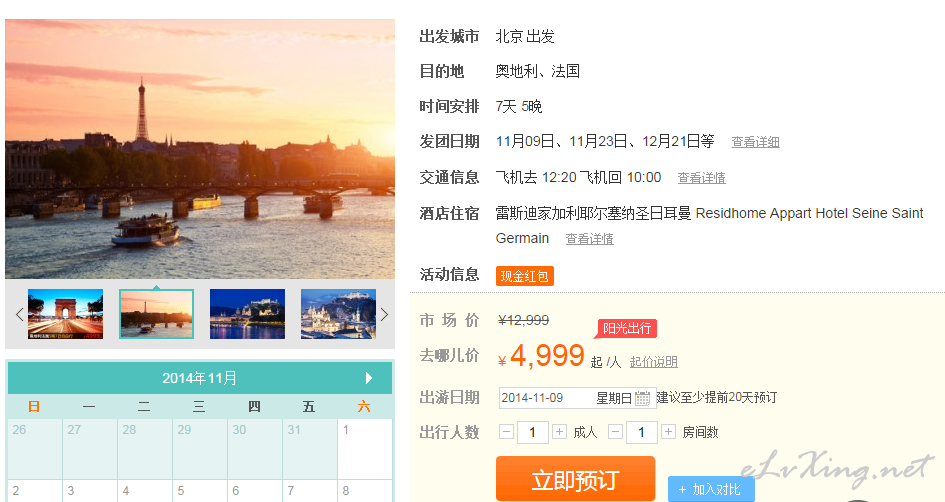Increase the room count with plus
Image resolution: width=945 pixels, height=502 pixels.
[x=668, y=432]
